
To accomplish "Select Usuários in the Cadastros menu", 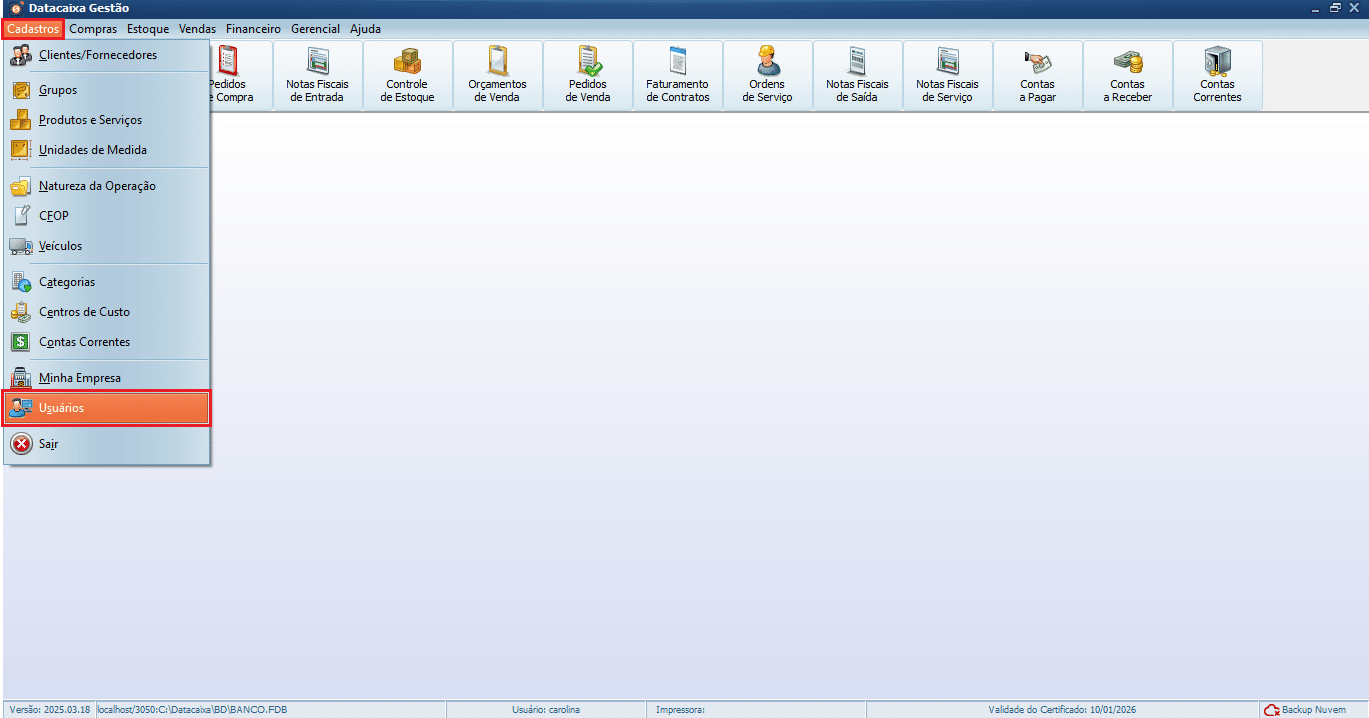I will pos(106,408).
